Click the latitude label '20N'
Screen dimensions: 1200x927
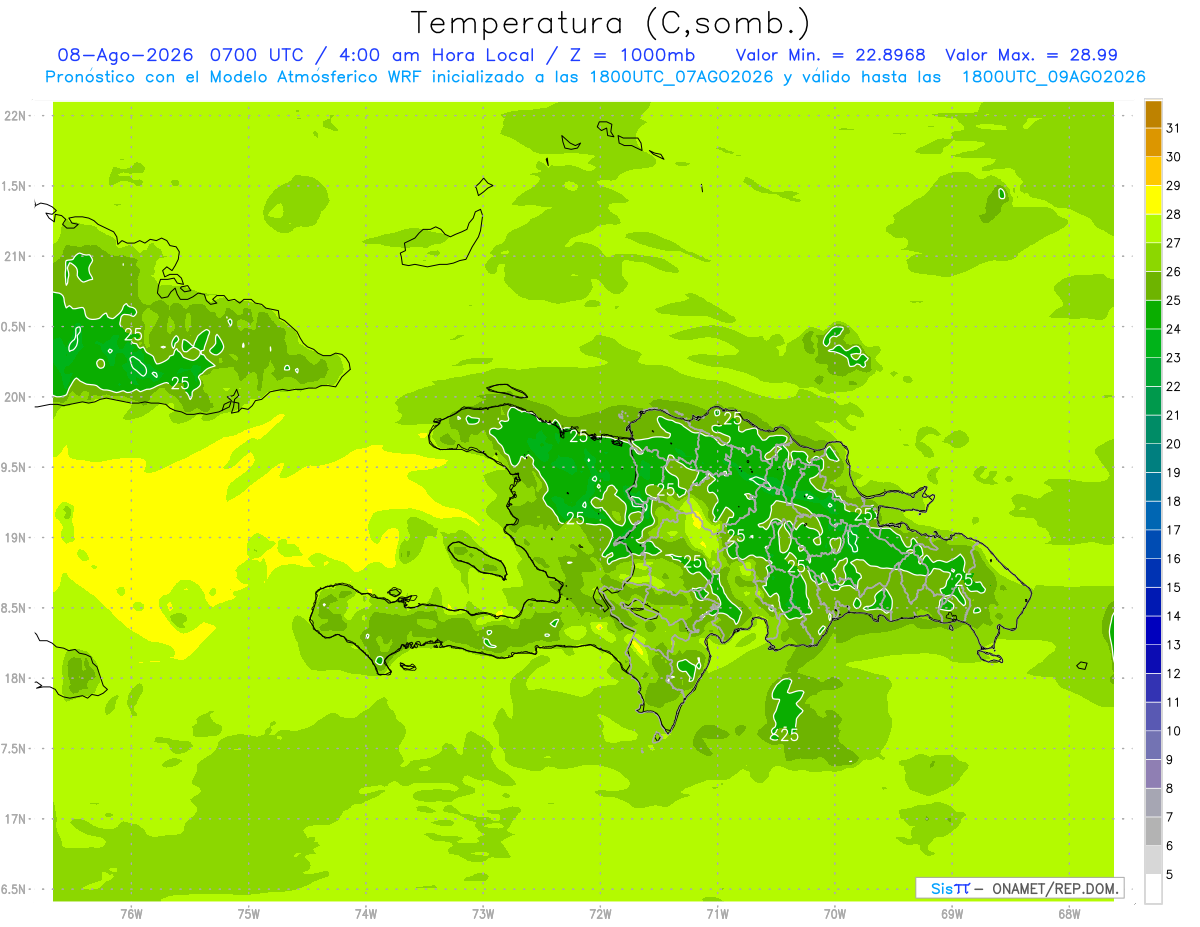(x=16, y=398)
